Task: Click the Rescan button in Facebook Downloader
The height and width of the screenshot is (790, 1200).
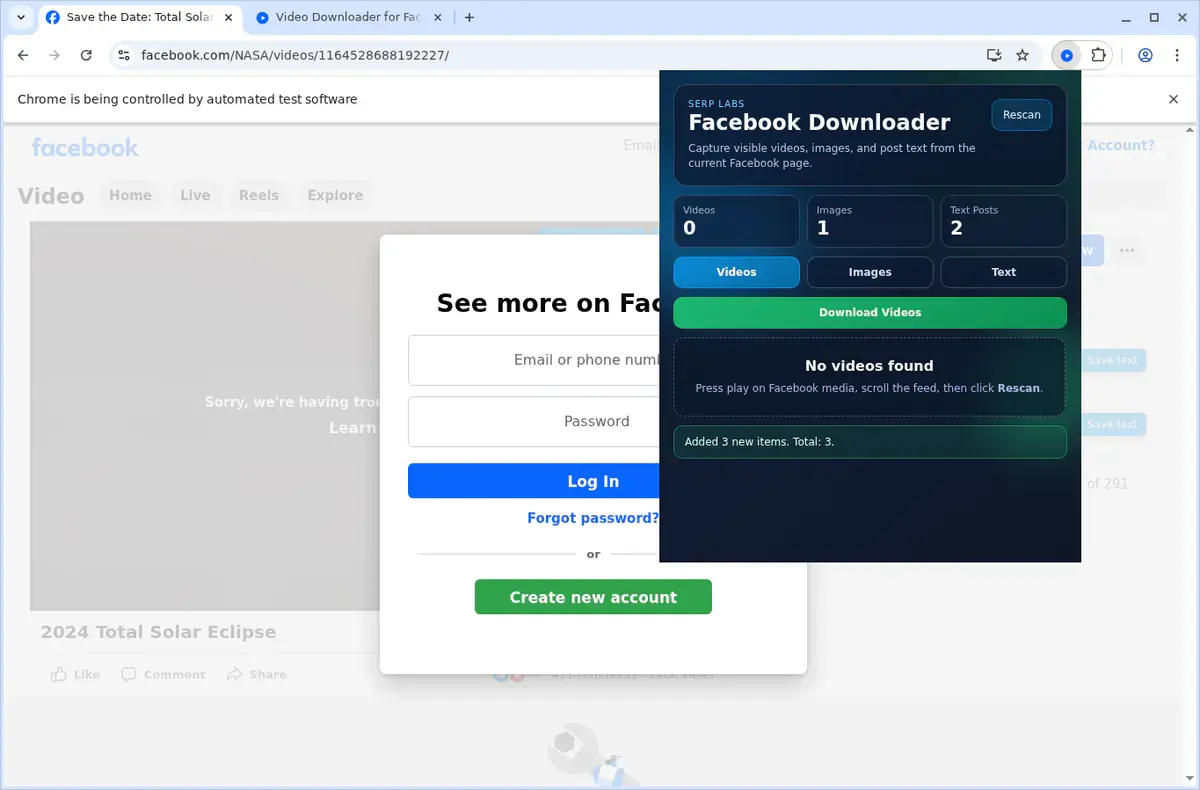Action: tap(1021, 115)
